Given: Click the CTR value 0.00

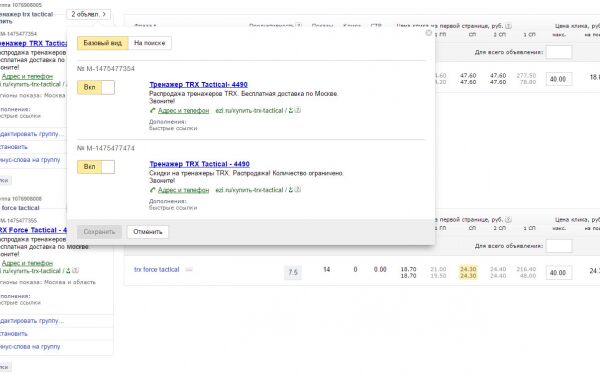Looking at the screenshot, I should 380,270.
